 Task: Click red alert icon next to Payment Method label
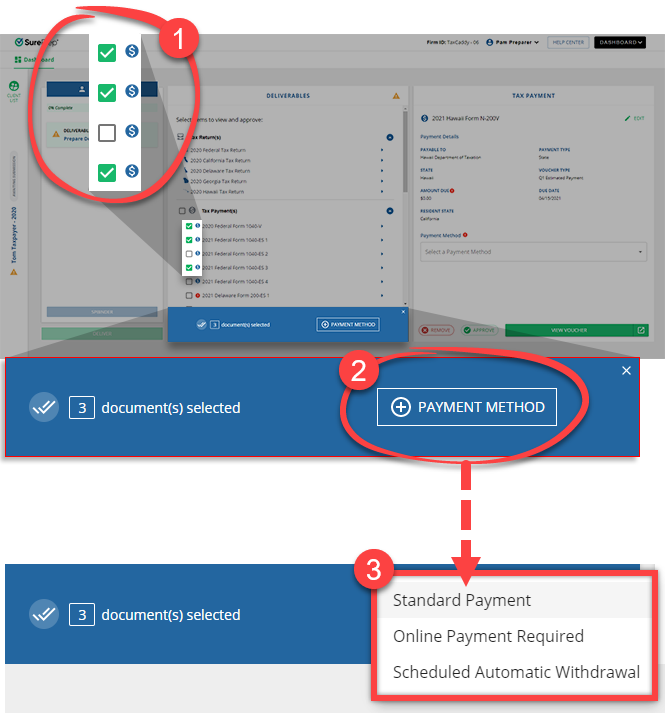(x=465, y=235)
